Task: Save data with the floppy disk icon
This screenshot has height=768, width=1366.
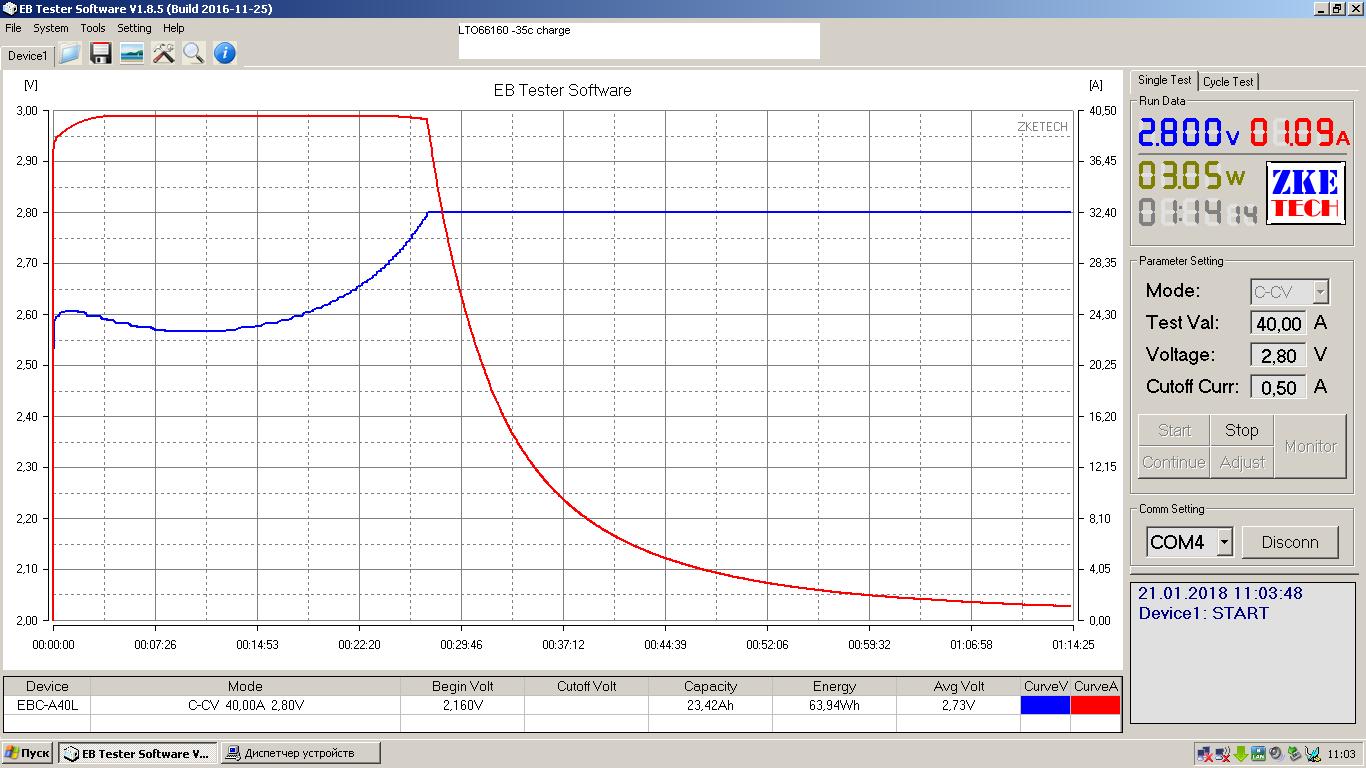Action: [101, 53]
